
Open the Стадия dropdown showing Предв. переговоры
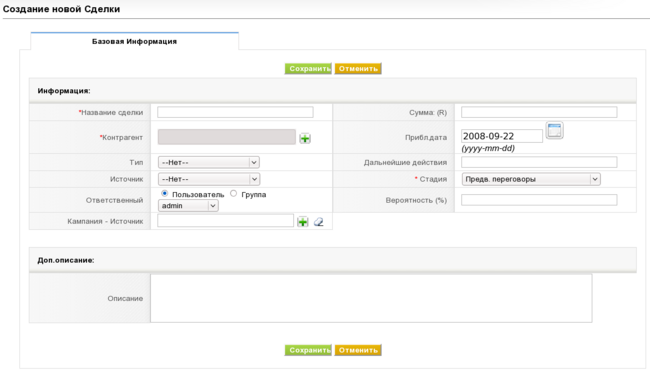point(531,179)
